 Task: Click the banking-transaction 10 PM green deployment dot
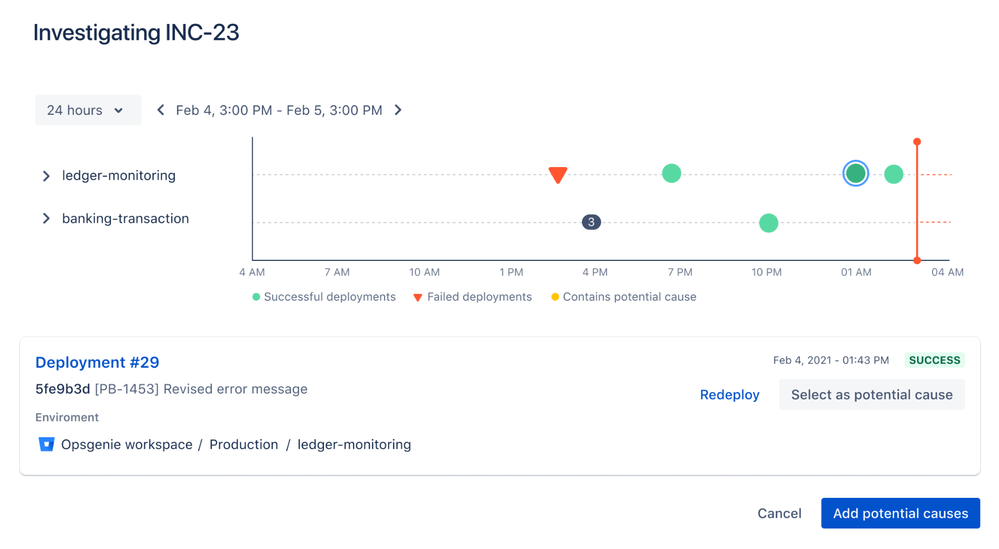pyautogui.click(x=769, y=223)
